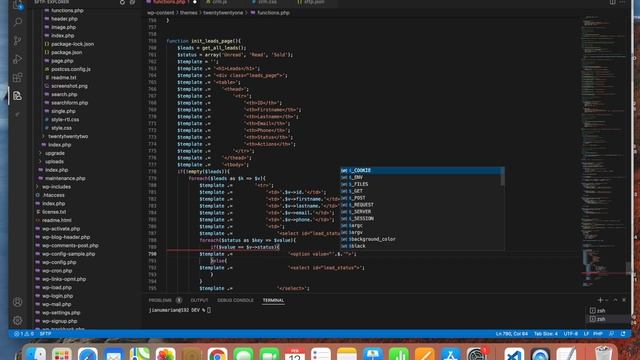
Task: Open the Search view in activity bar
Action: pyautogui.click(x=18, y=22)
